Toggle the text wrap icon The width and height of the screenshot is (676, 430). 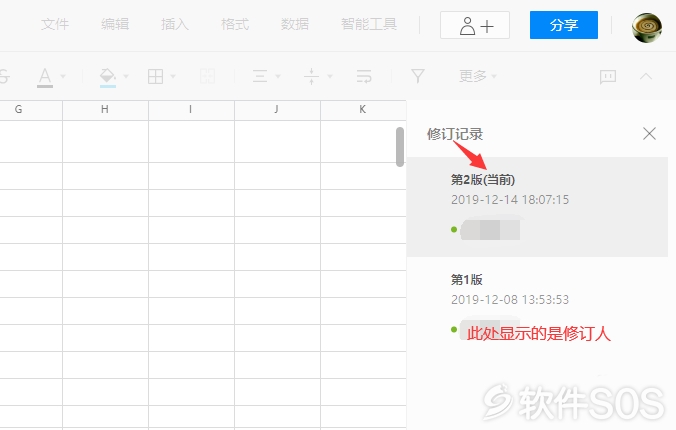point(364,77)
